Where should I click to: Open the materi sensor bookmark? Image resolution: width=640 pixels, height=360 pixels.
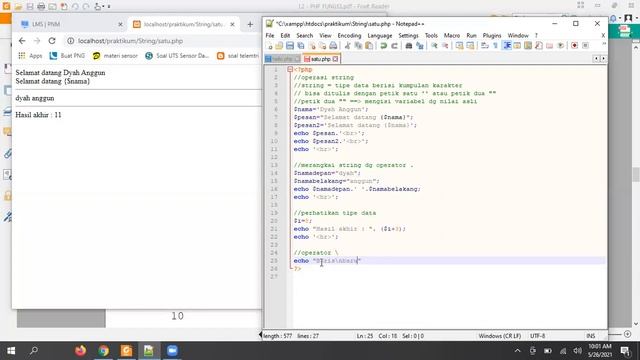115,56
